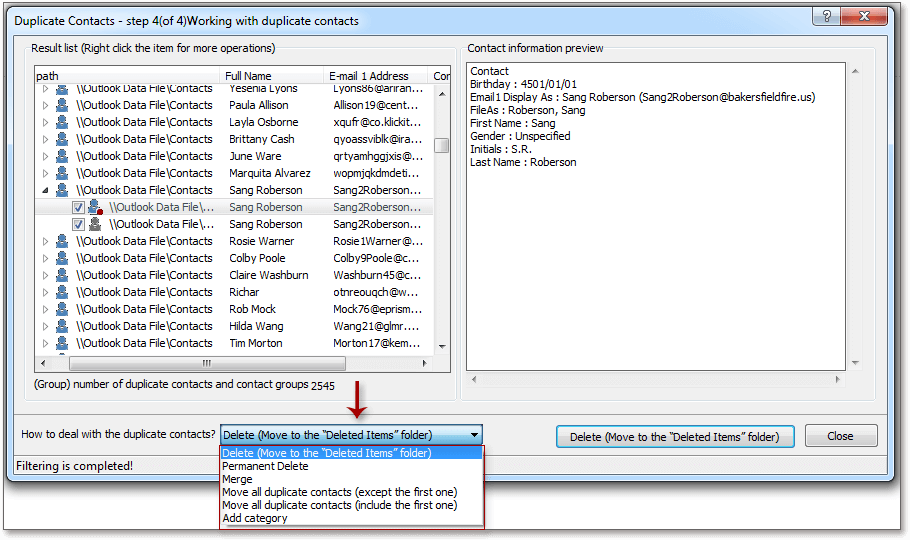Select the red-dot contact icon for Sang Roberson

pyautogui.click(x=96, y=207)
